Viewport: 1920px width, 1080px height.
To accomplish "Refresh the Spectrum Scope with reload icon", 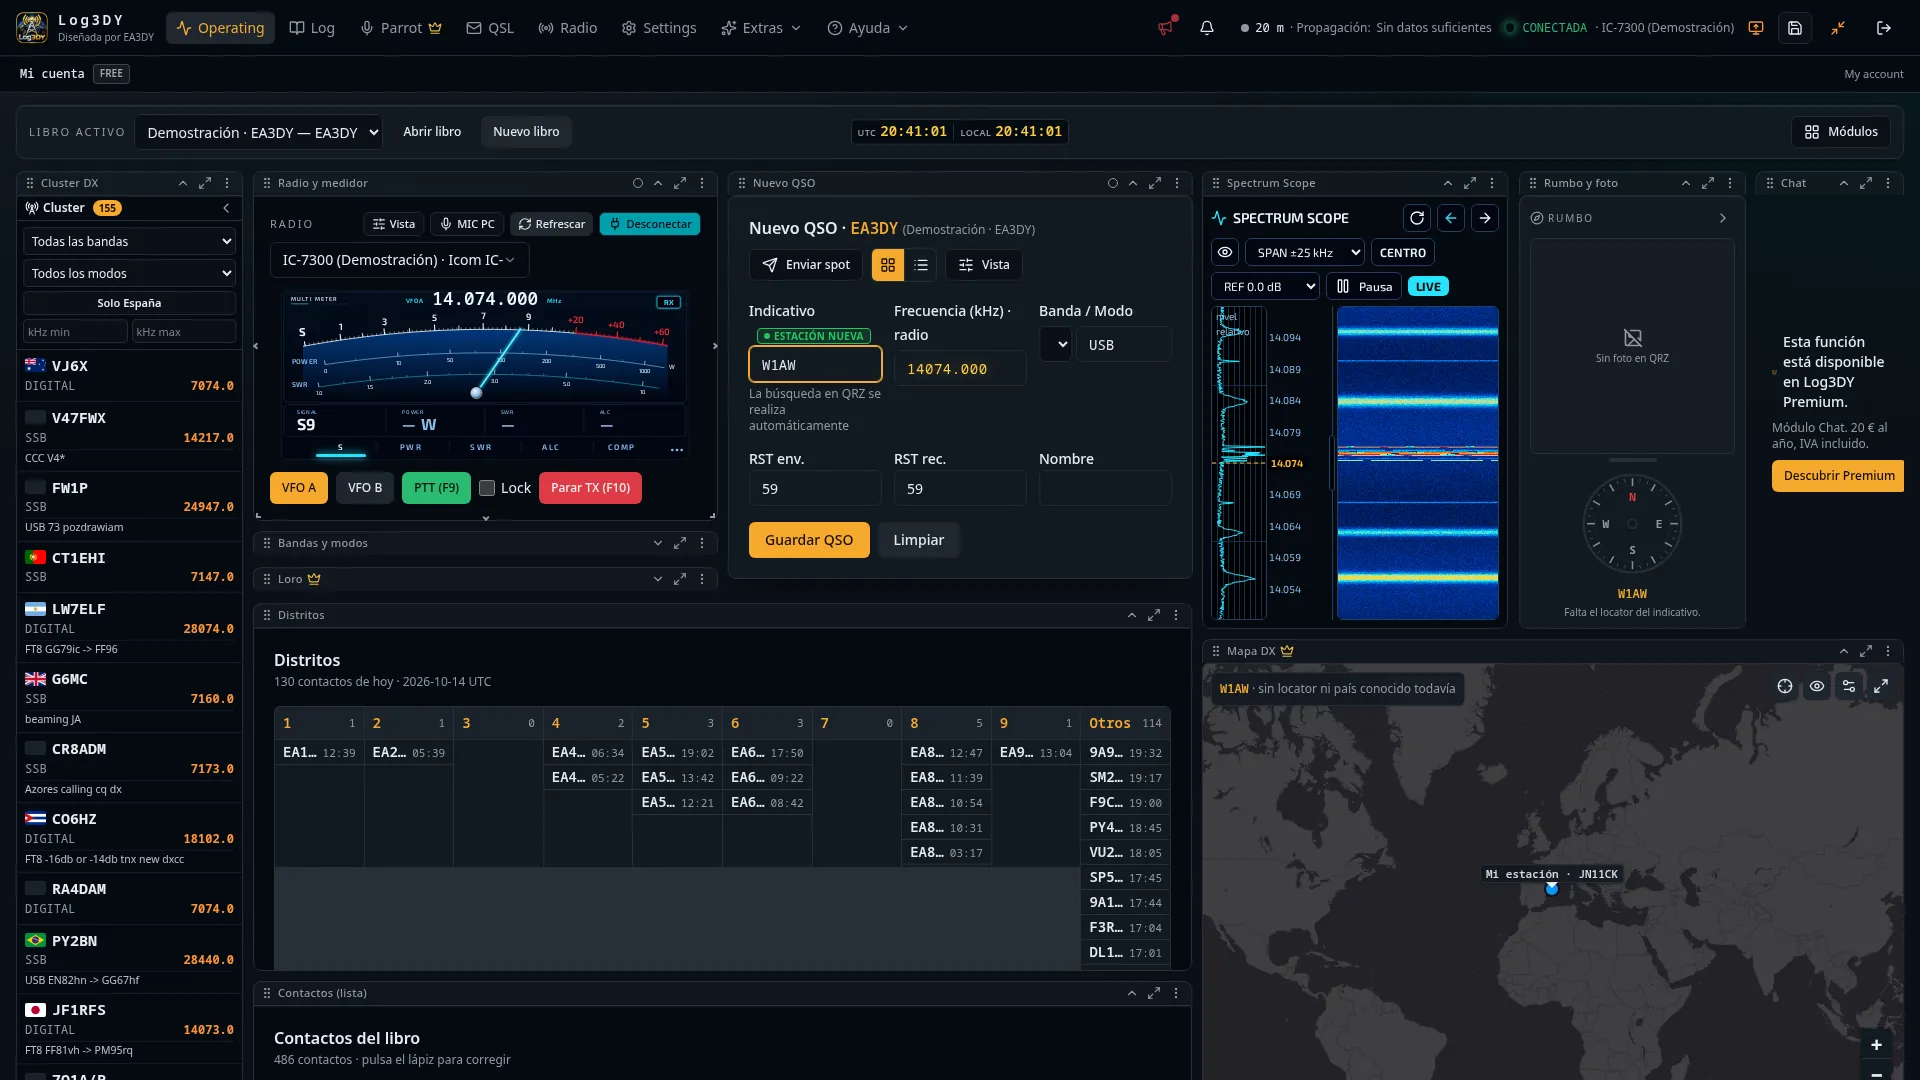I will click(x=1417, y=218).
